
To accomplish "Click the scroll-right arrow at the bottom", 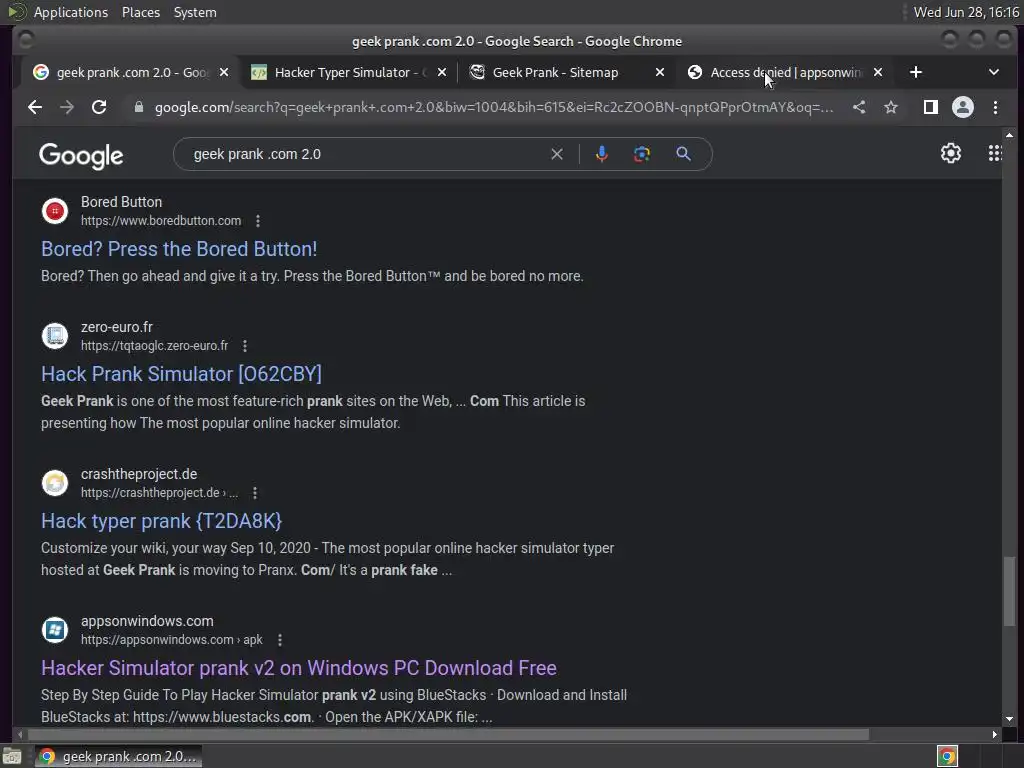I will point(995,735).
